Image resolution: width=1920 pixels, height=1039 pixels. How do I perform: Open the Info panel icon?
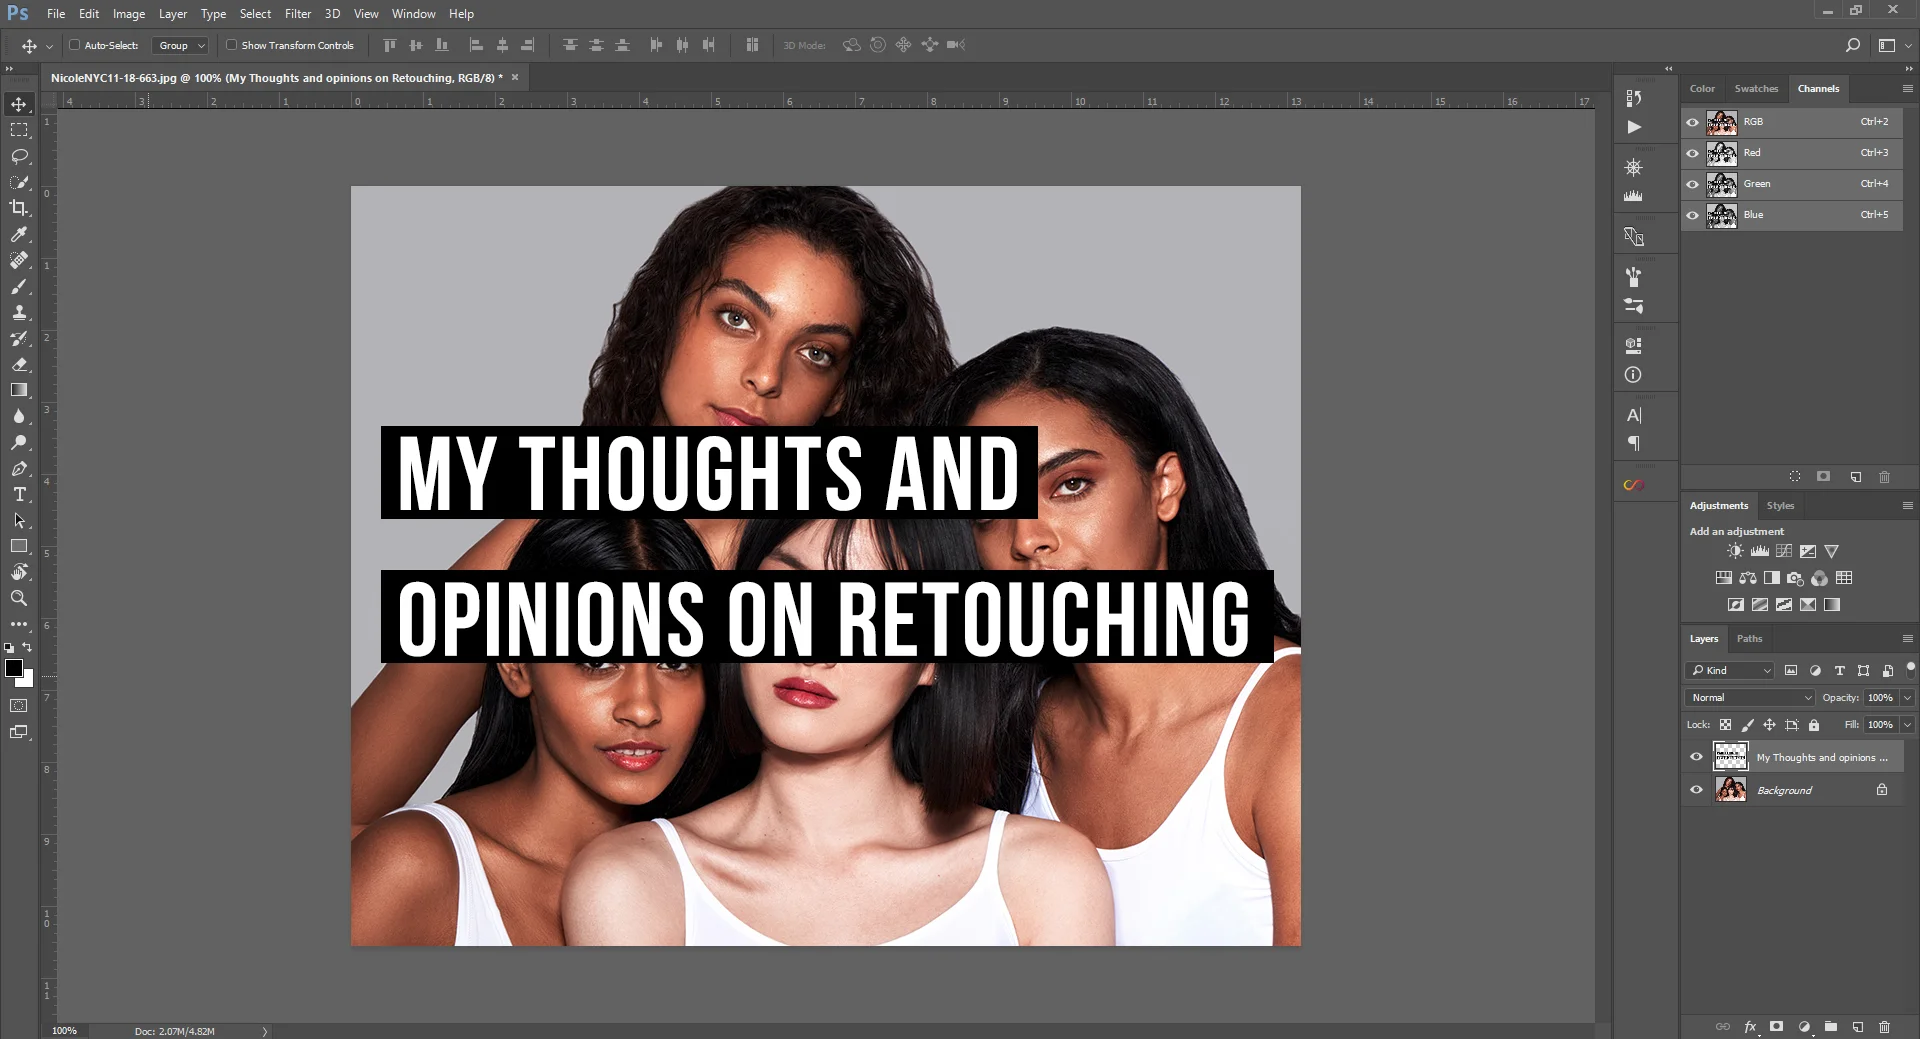1633,375
